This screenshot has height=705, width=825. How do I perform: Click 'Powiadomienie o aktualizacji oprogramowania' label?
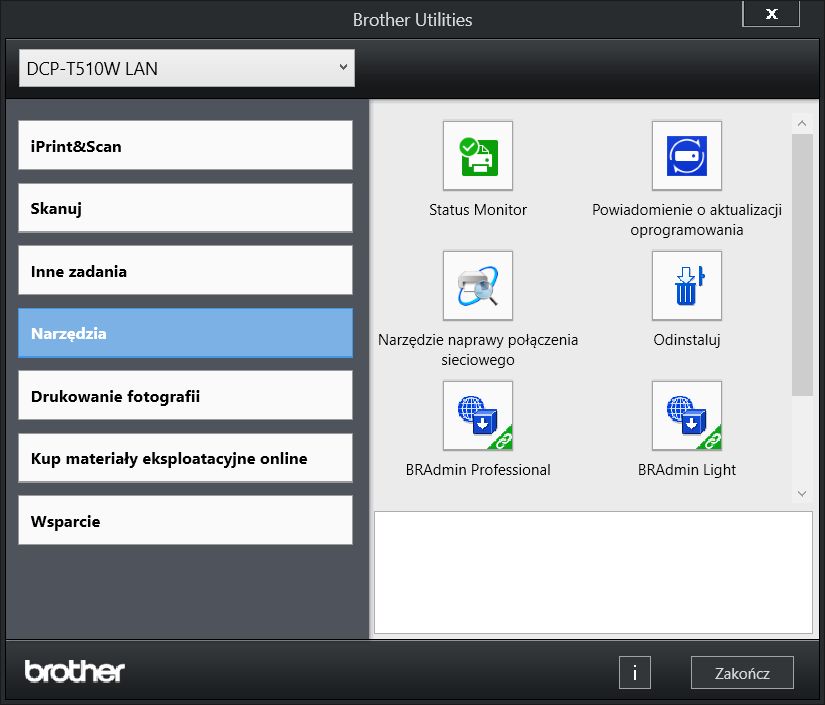pos(687,220)
